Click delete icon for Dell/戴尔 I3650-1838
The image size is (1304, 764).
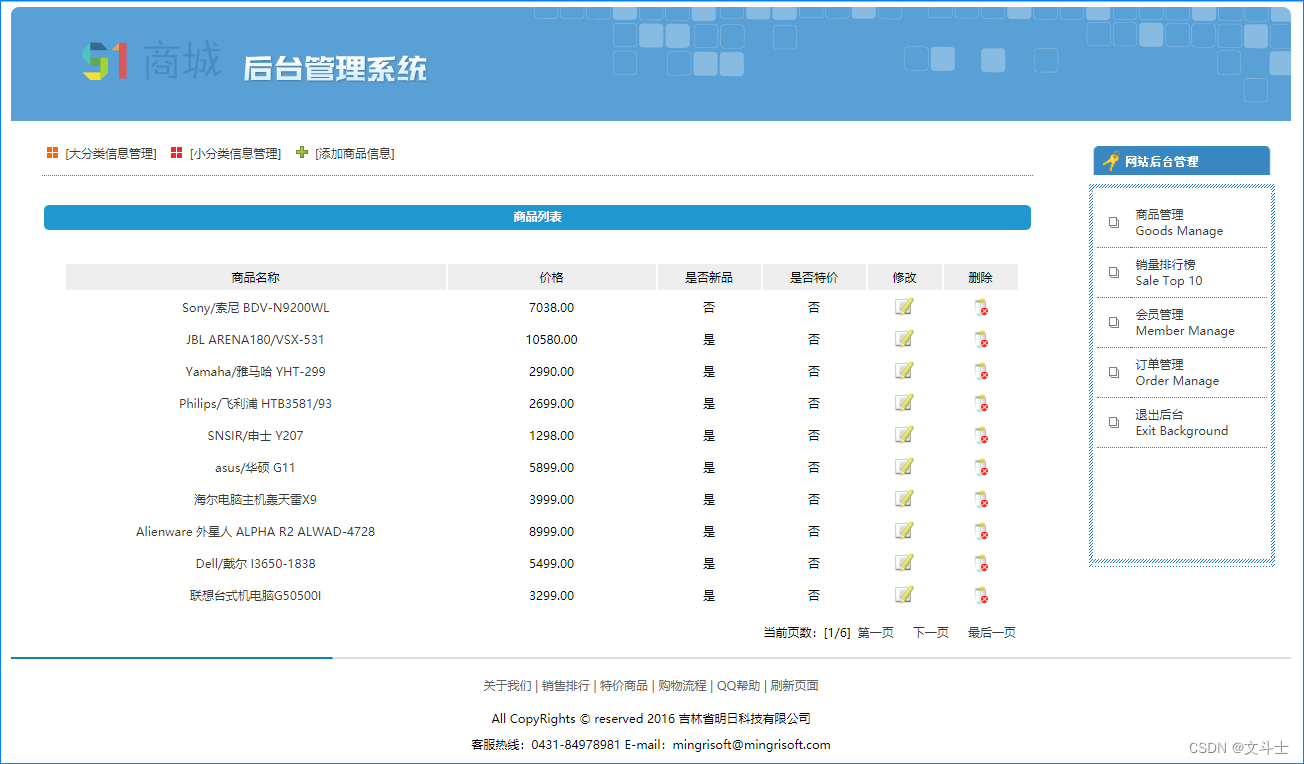(x=981, y=564)
